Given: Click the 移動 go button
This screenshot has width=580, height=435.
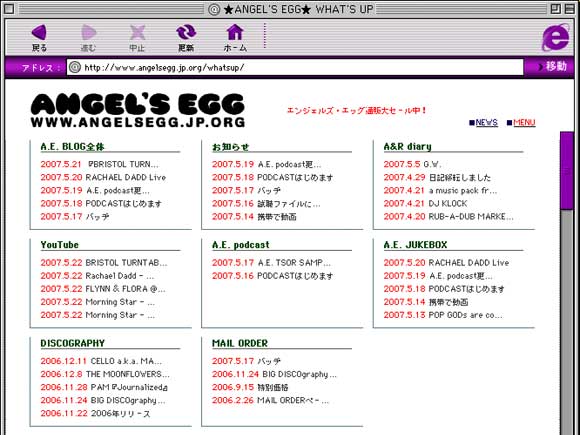Looking at the screenshot, I should (552, 67).
